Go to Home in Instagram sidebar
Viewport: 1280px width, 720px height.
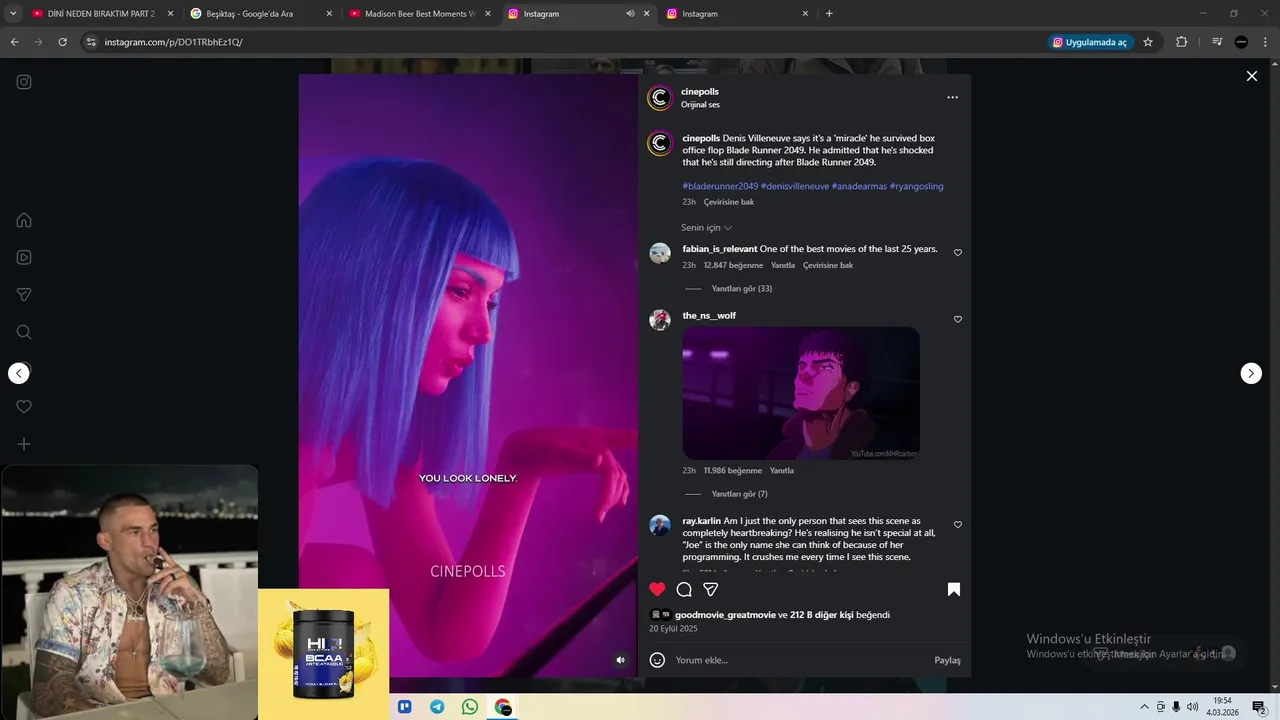24,220
